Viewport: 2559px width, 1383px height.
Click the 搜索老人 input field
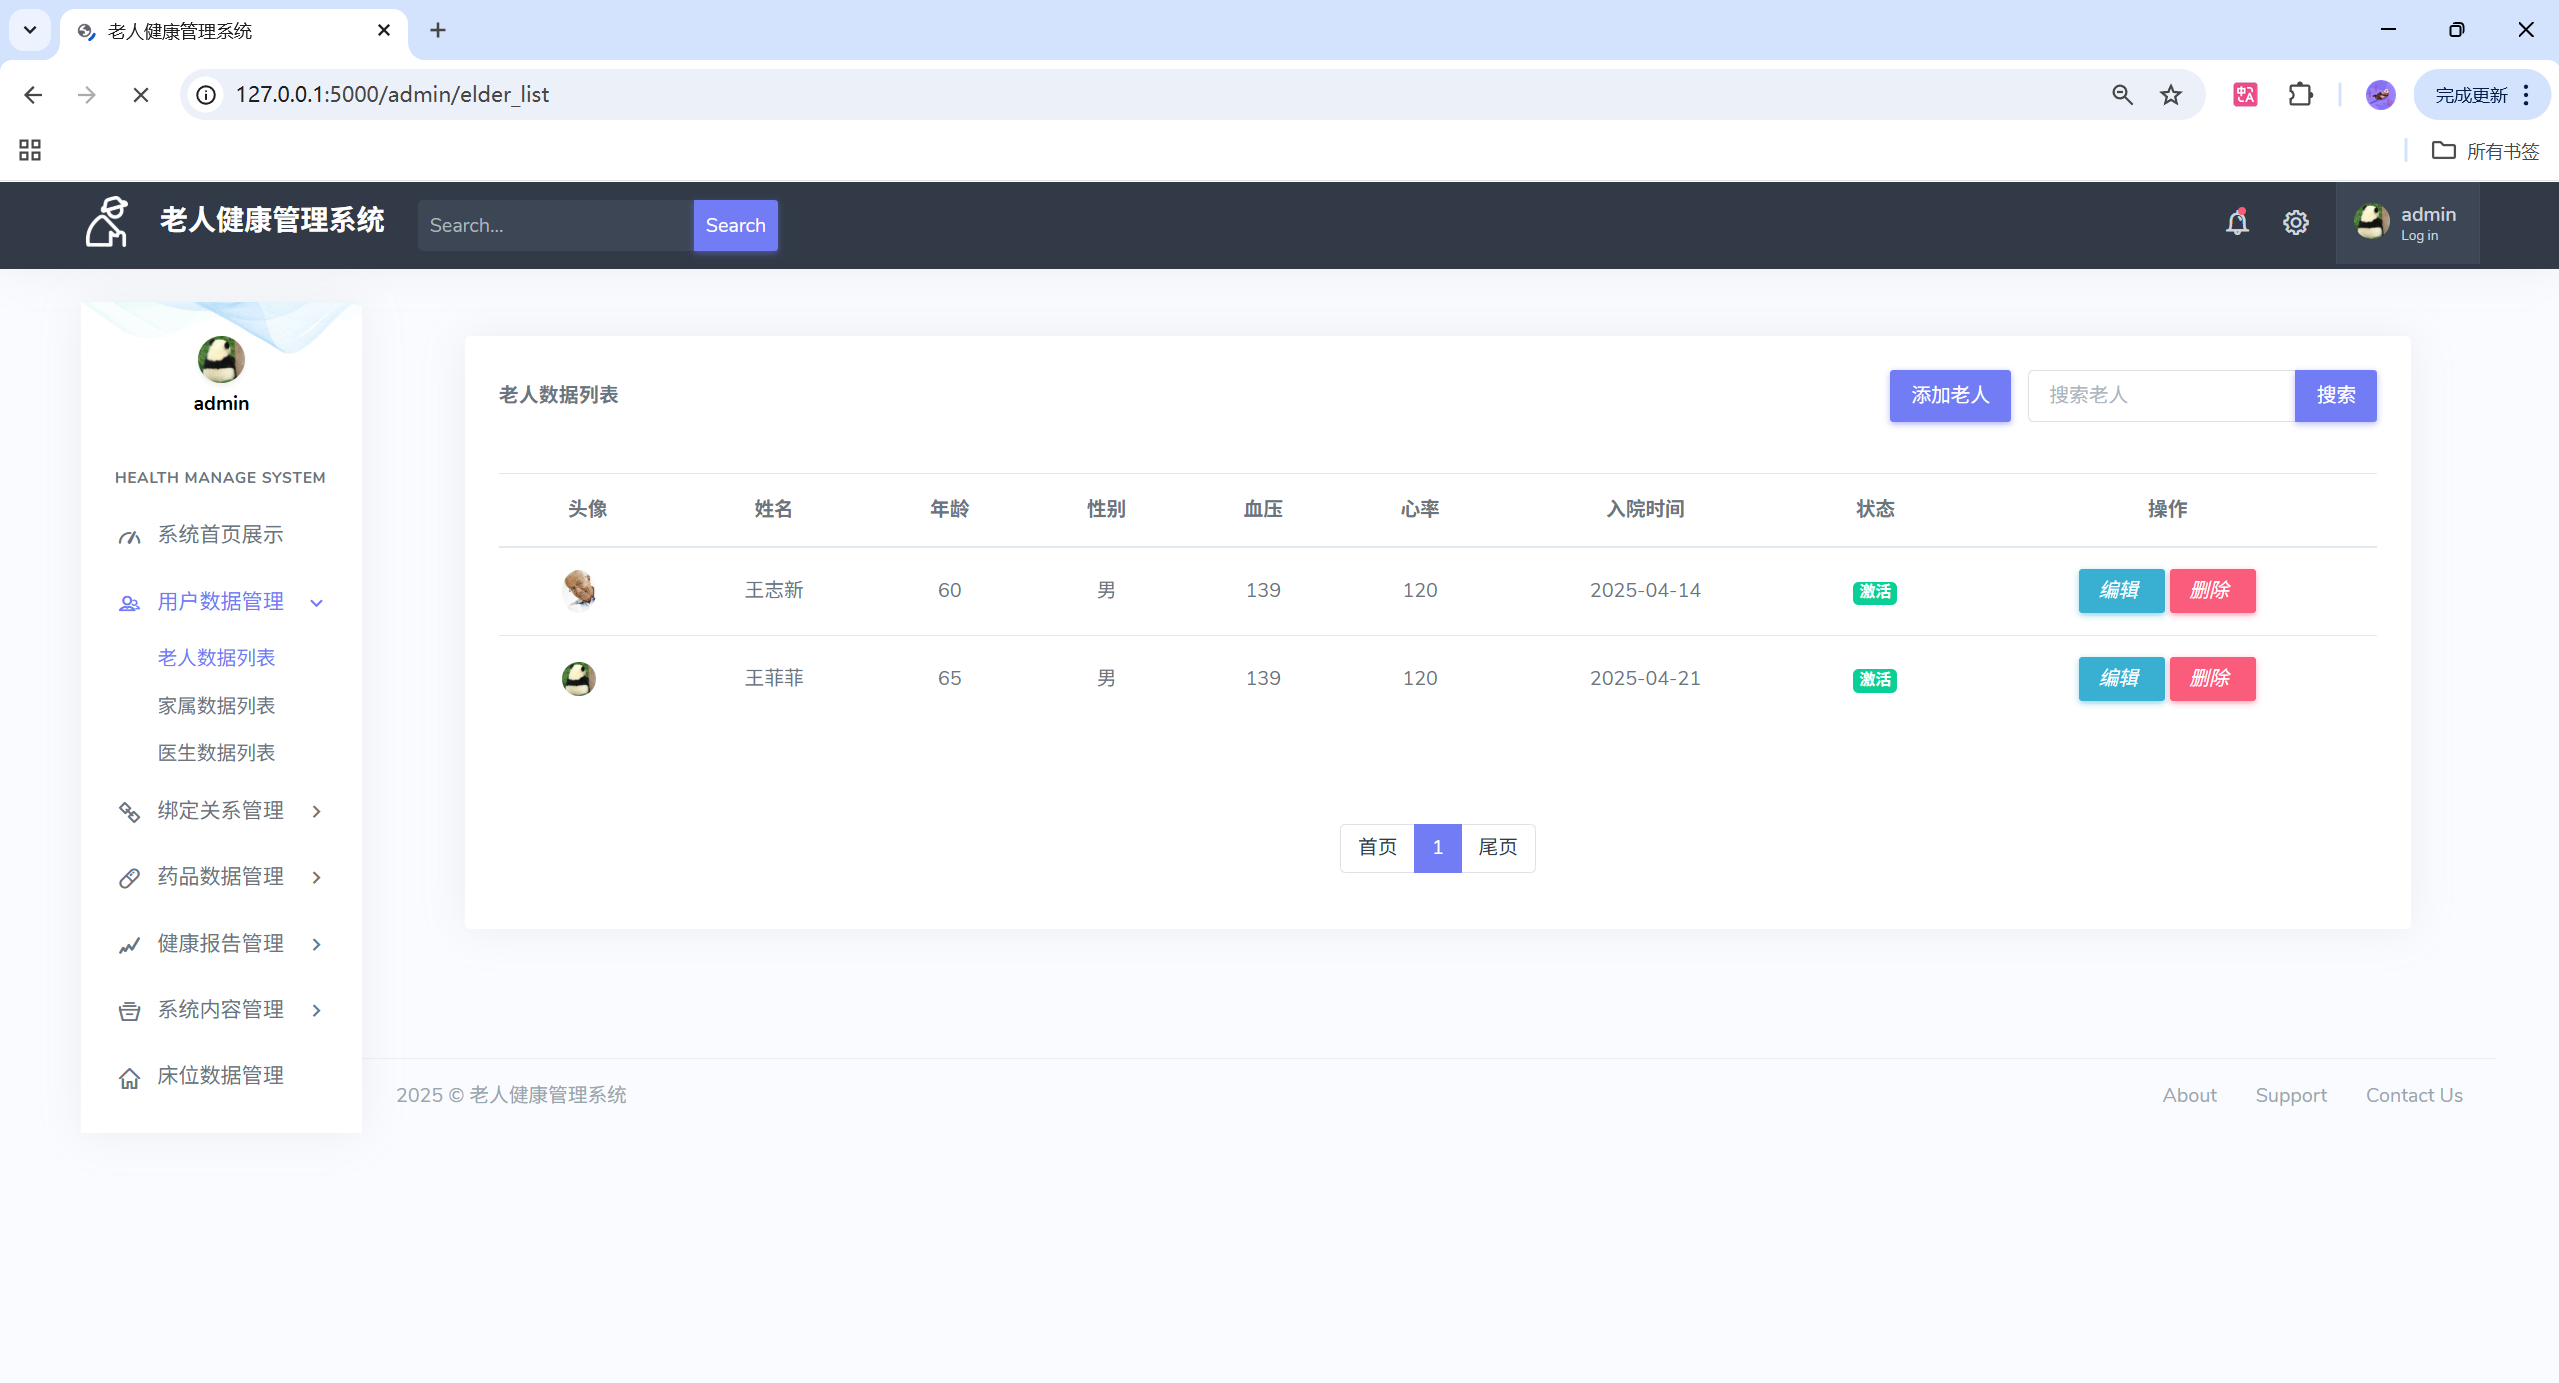2160,395
